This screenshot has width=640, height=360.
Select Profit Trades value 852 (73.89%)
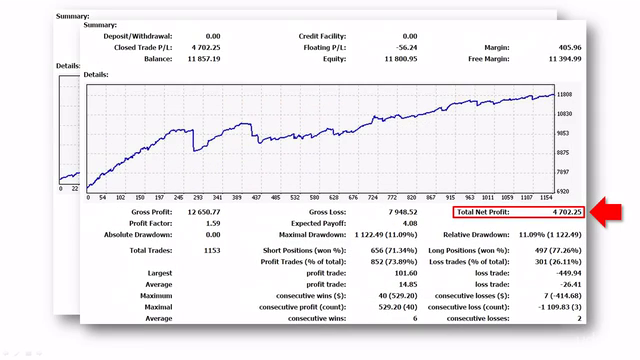[x=394, y=262]
